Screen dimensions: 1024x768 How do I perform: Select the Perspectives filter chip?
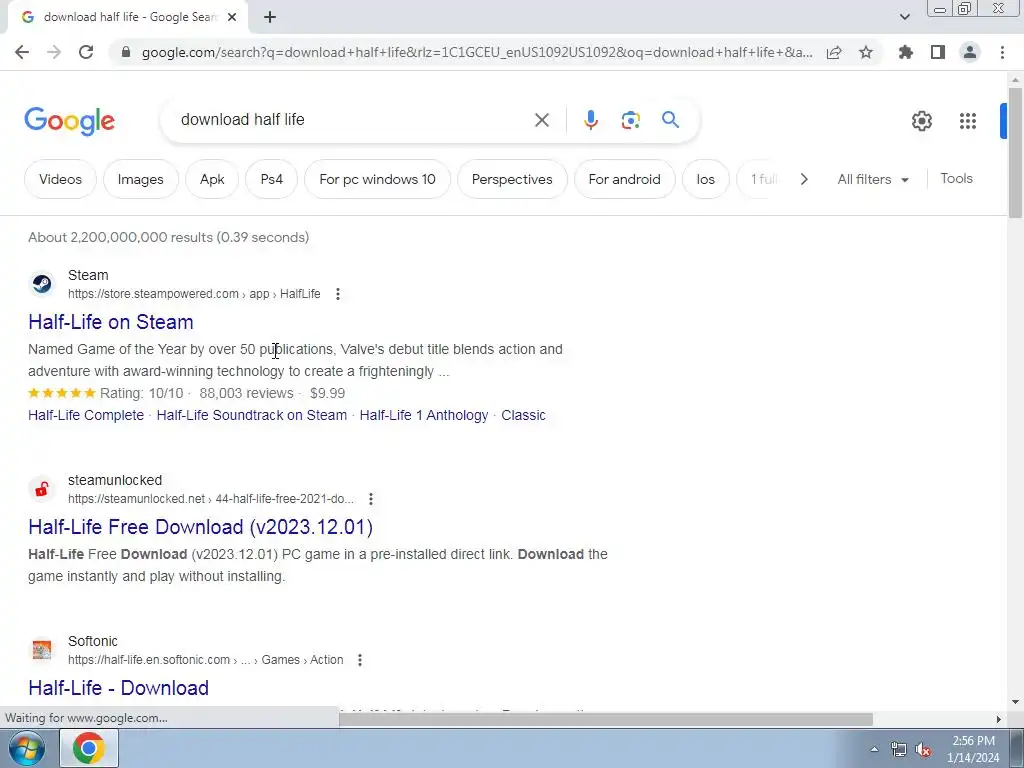[512, 179]
